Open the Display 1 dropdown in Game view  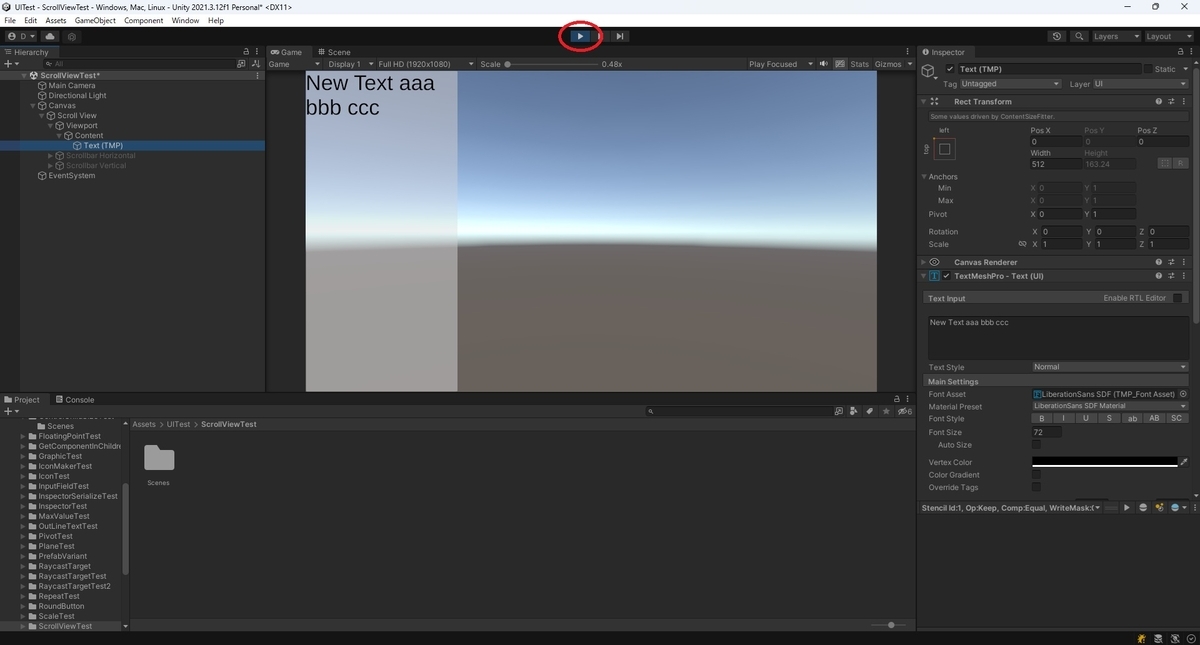pyautogui.click(x=349, y=63)
